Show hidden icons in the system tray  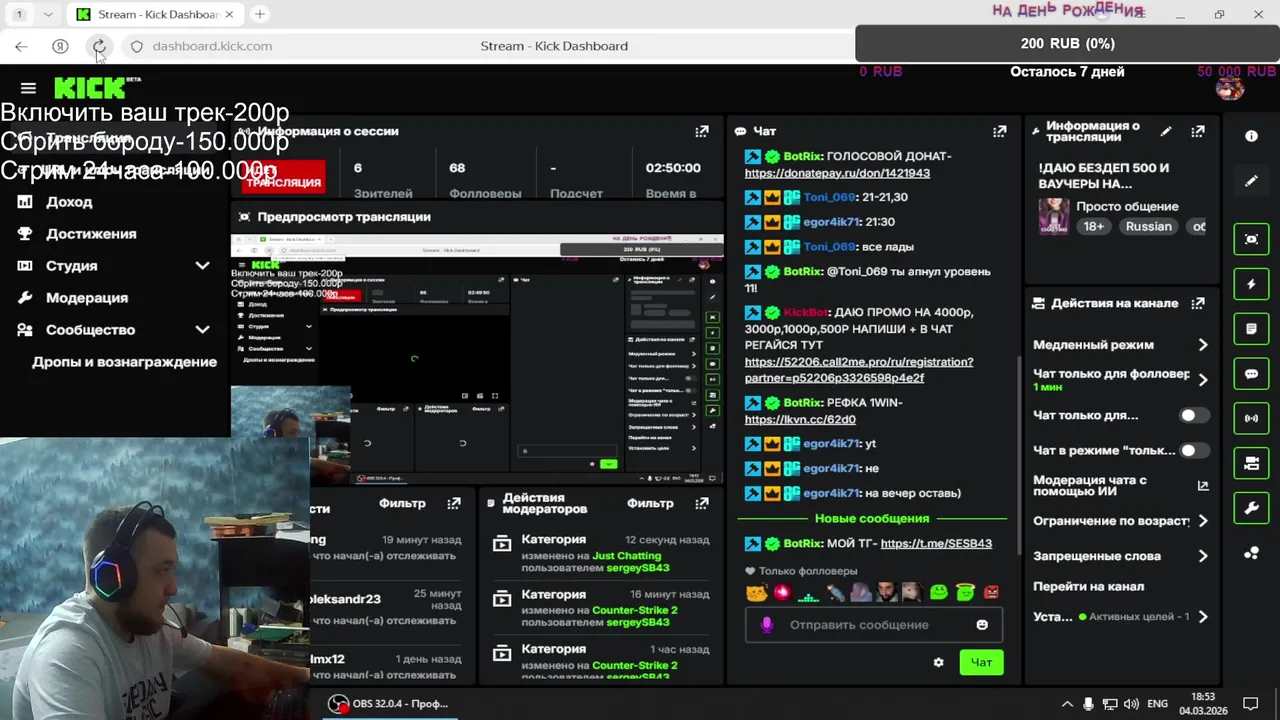(x=1067, y=704)
